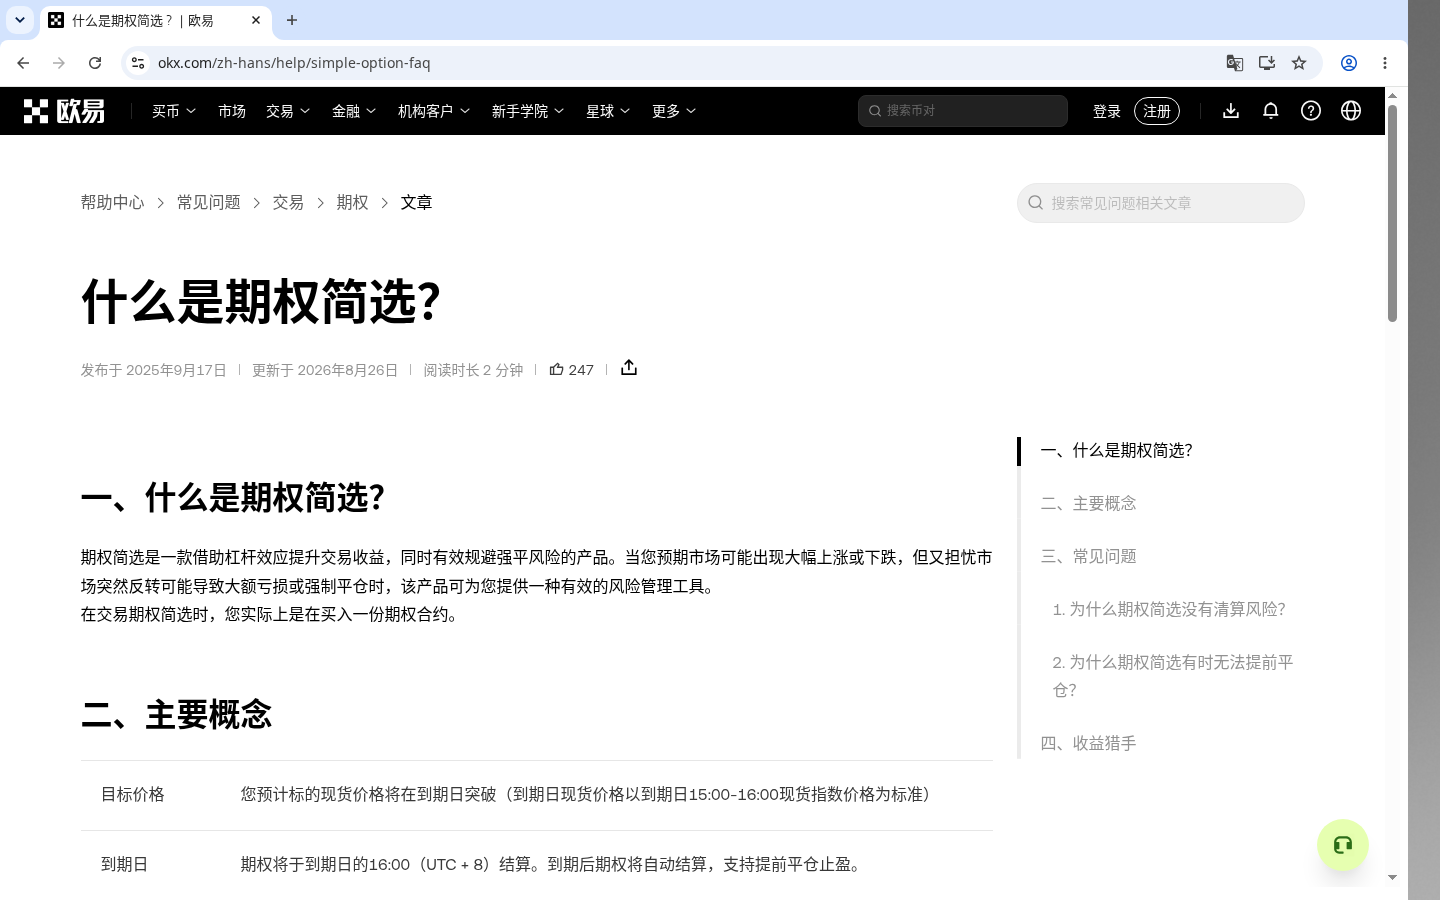The image size is (1440, 900).
Task: Expand the 买币 dropdown menu
Action: pos(174,111)
